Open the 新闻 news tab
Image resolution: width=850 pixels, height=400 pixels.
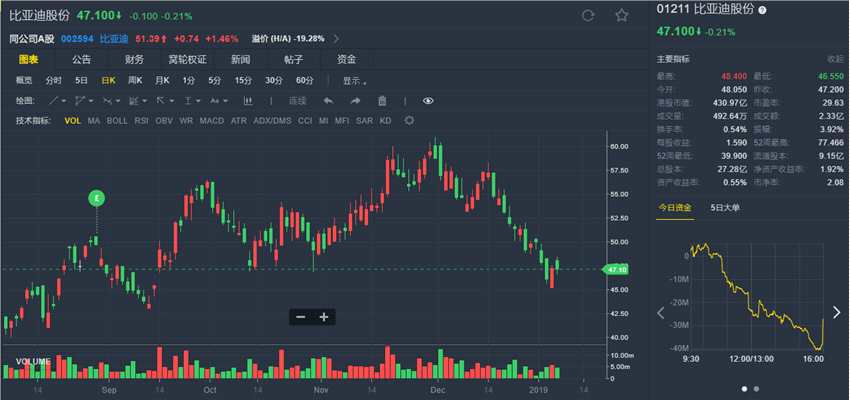[241, 59]
